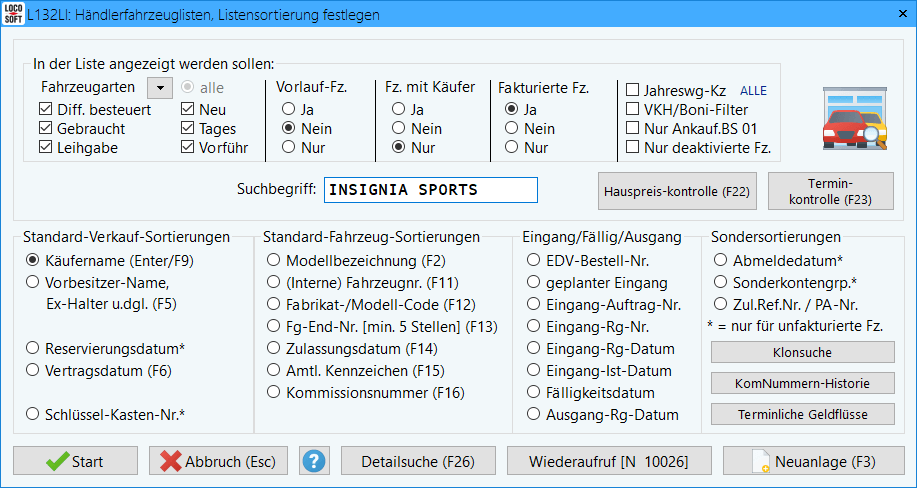This screenshot has width=917, height=488.
Task: Open Detailsuche (F26)
Action: click(x=417, y=461)
